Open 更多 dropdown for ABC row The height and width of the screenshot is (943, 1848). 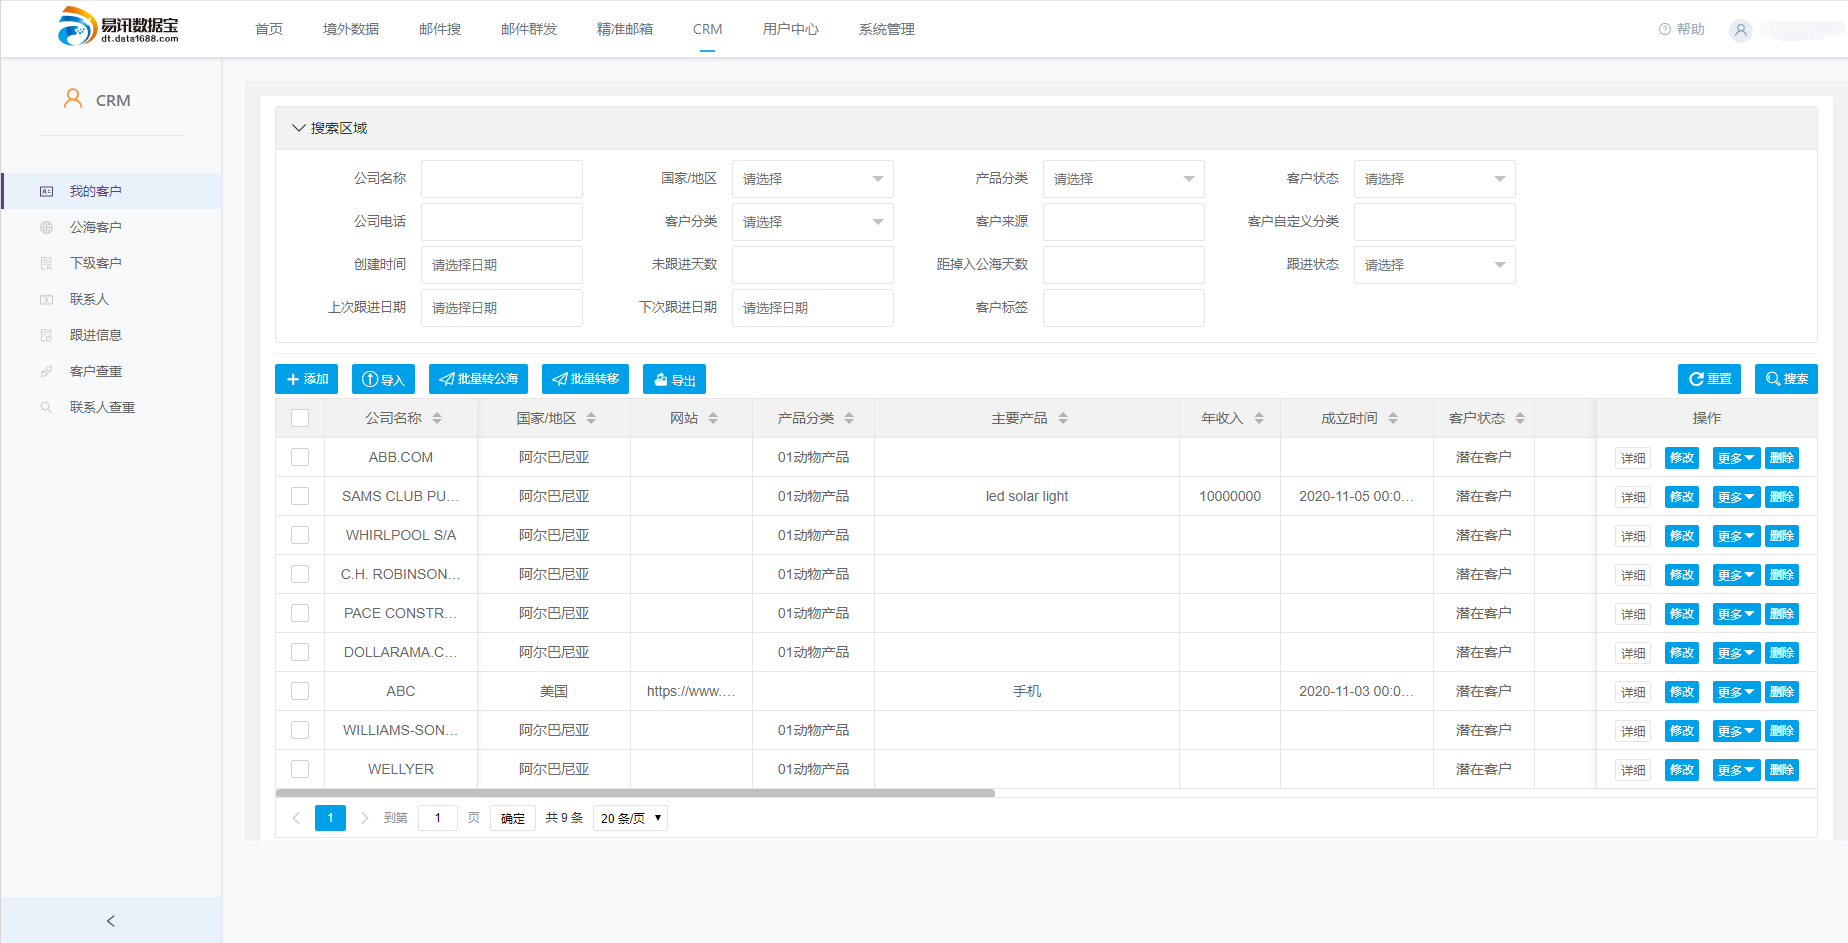click(1736, 692)
